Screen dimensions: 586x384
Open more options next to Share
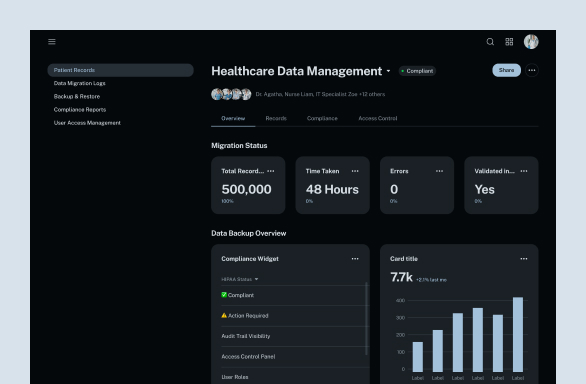531,70
